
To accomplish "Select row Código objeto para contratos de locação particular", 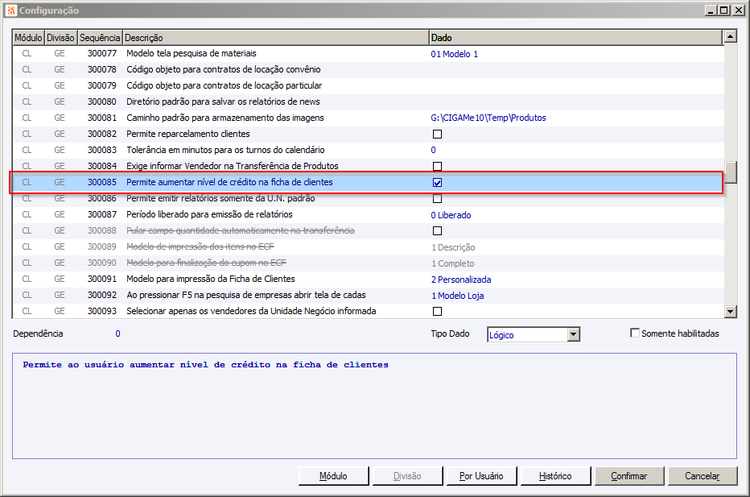I will click(367, 86).
